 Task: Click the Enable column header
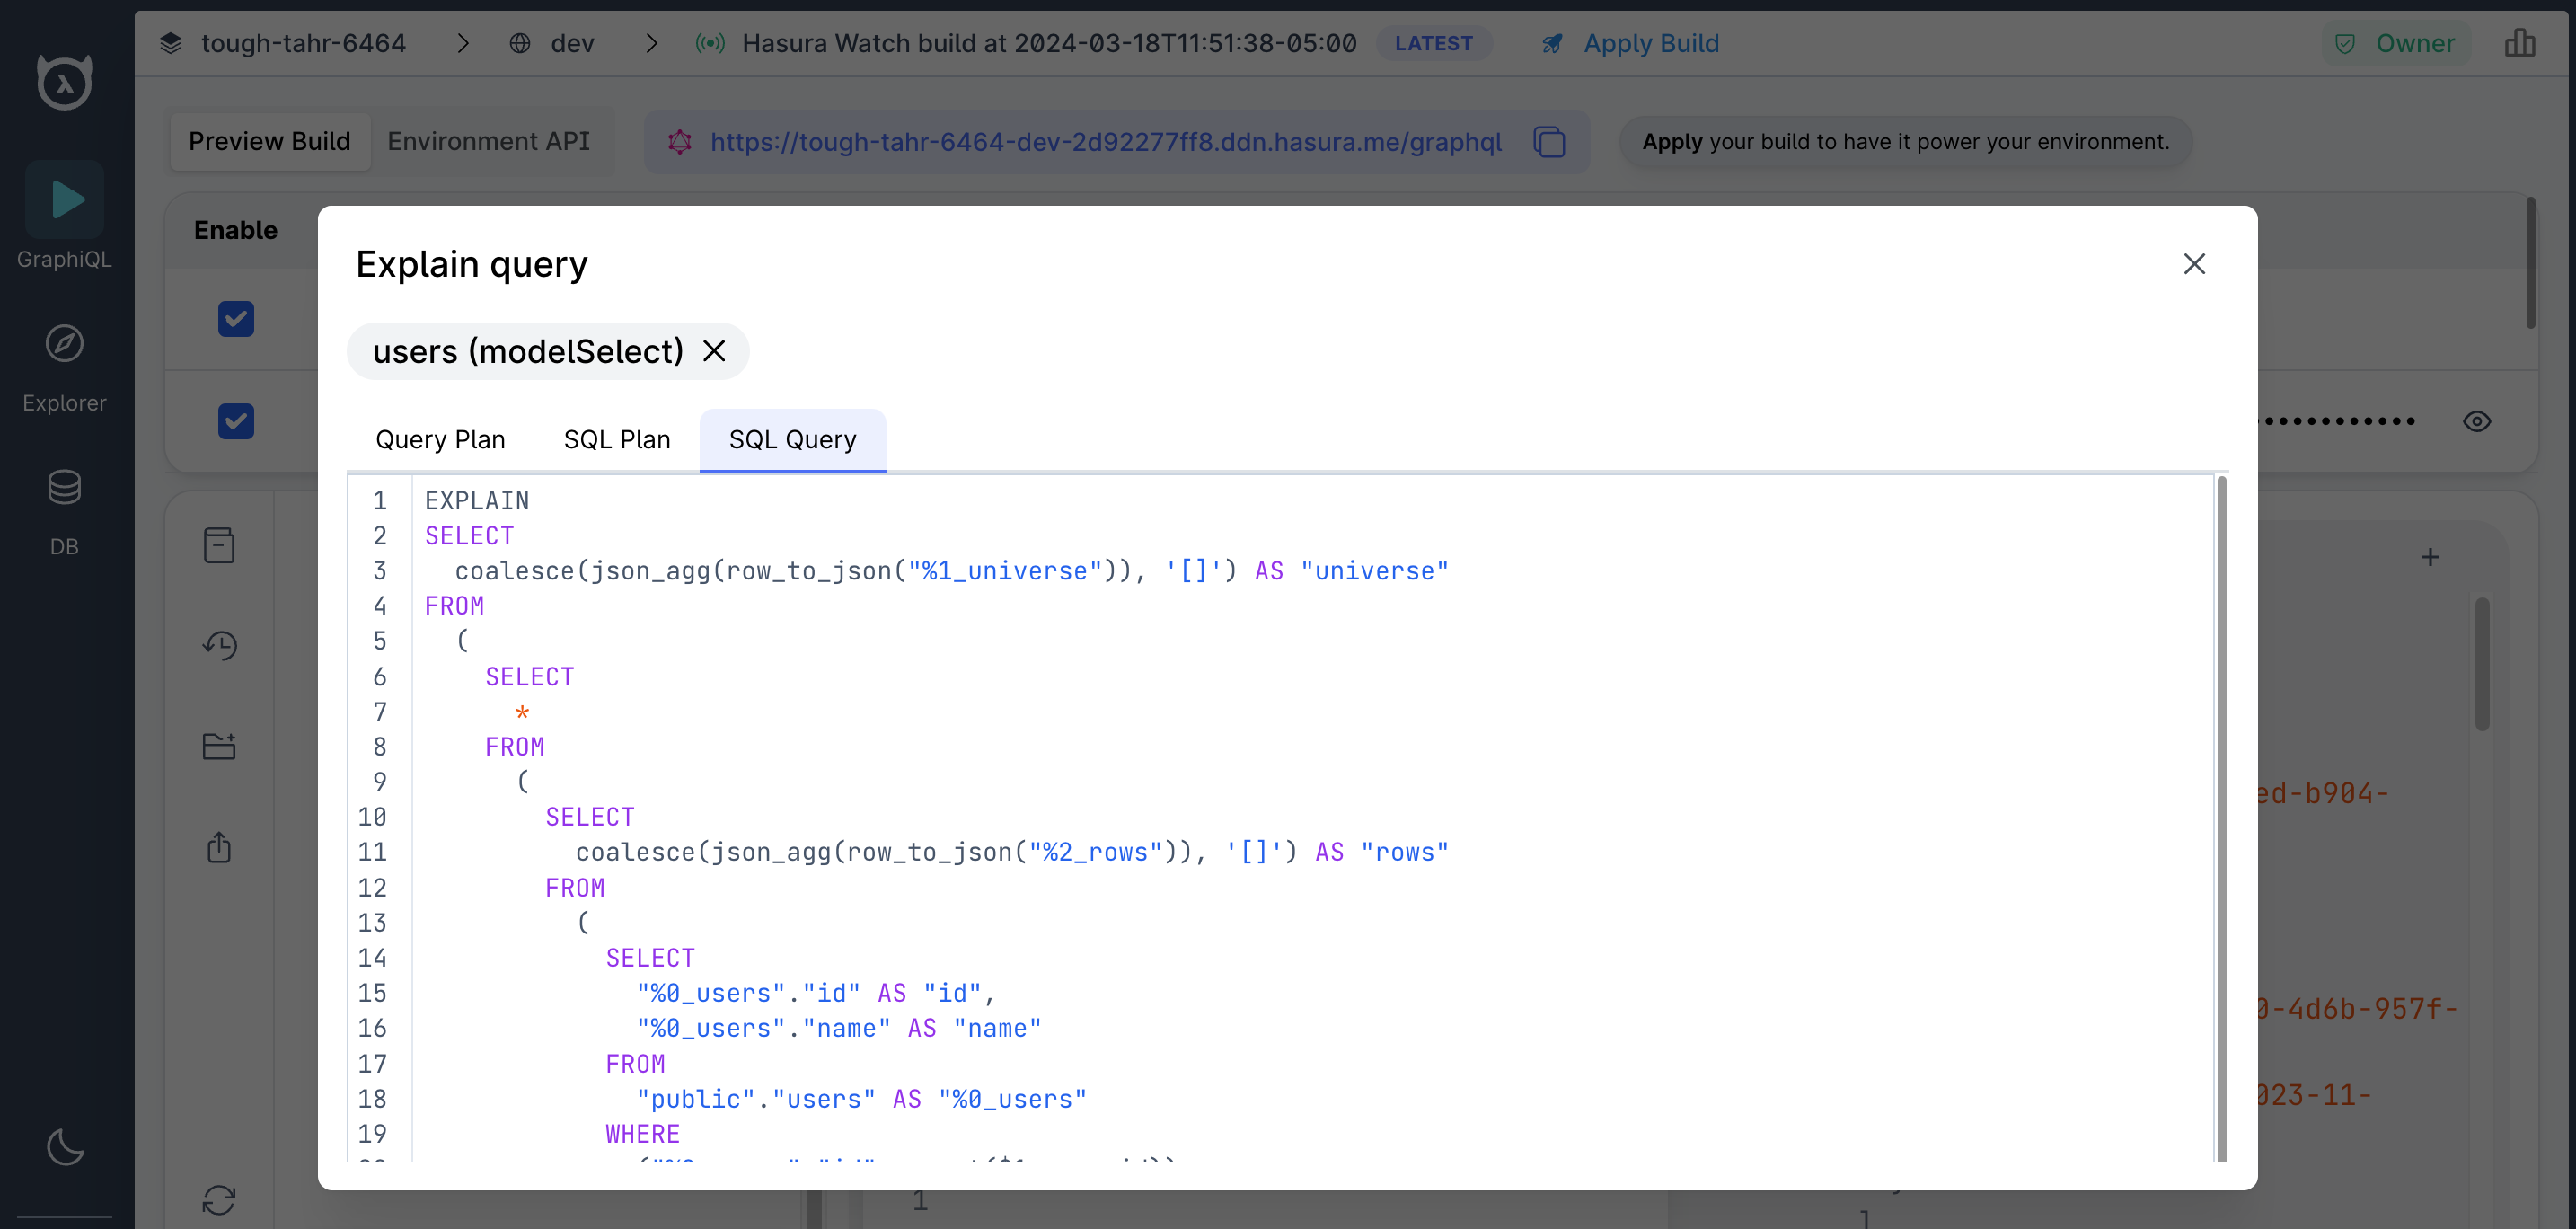click(x=236, y=230)
